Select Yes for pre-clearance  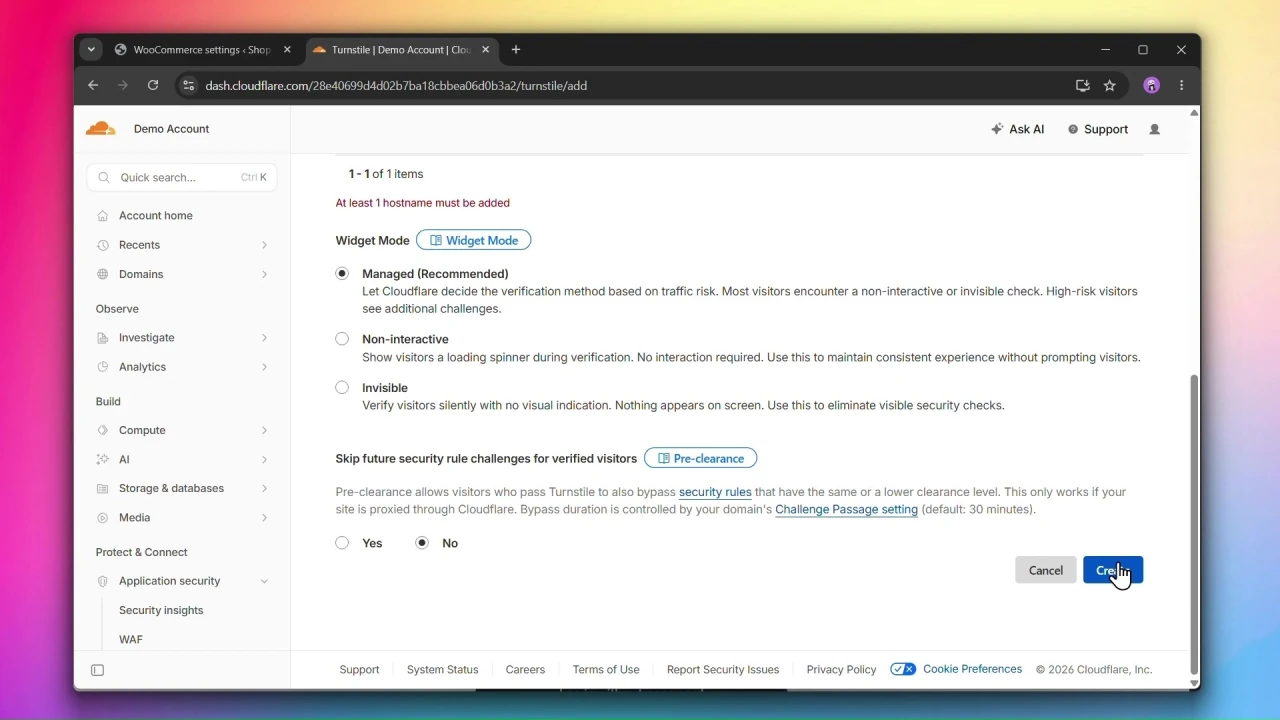[342, 543]
